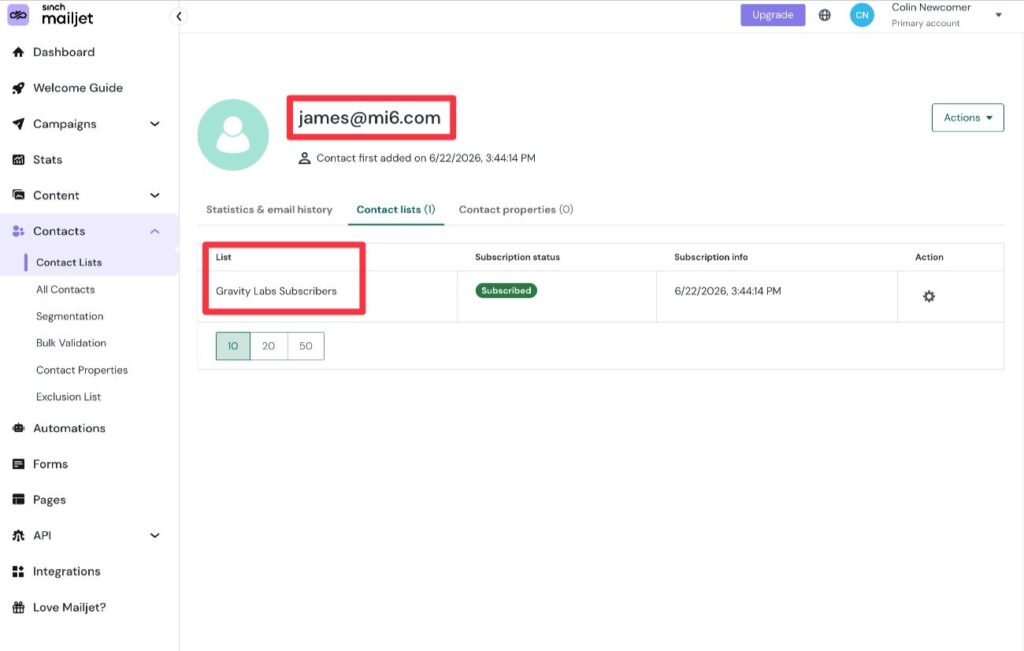Open gear settings for Gravity Labs Subscribers

pyautogui.click(x=929, y=296)
